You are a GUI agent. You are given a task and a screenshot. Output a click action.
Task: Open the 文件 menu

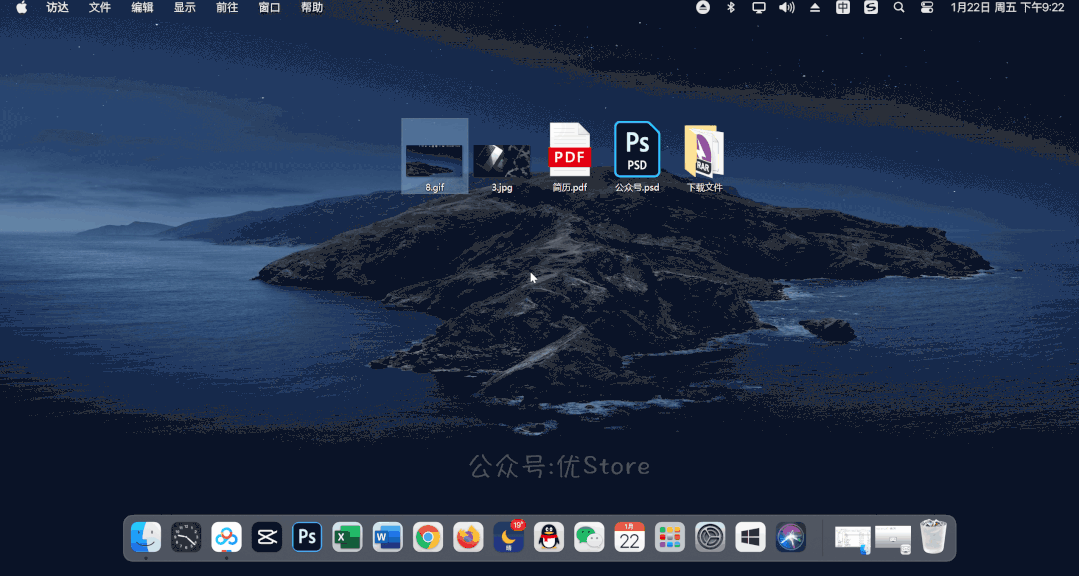click(100, 8)
